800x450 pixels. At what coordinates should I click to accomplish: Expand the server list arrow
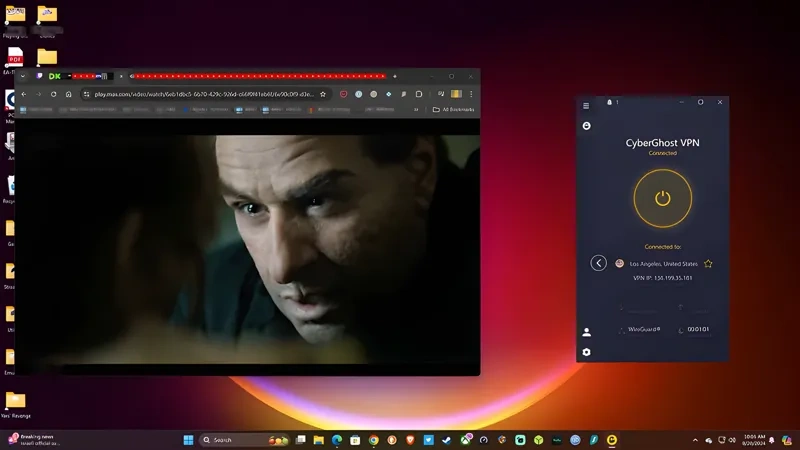(598, 263)
